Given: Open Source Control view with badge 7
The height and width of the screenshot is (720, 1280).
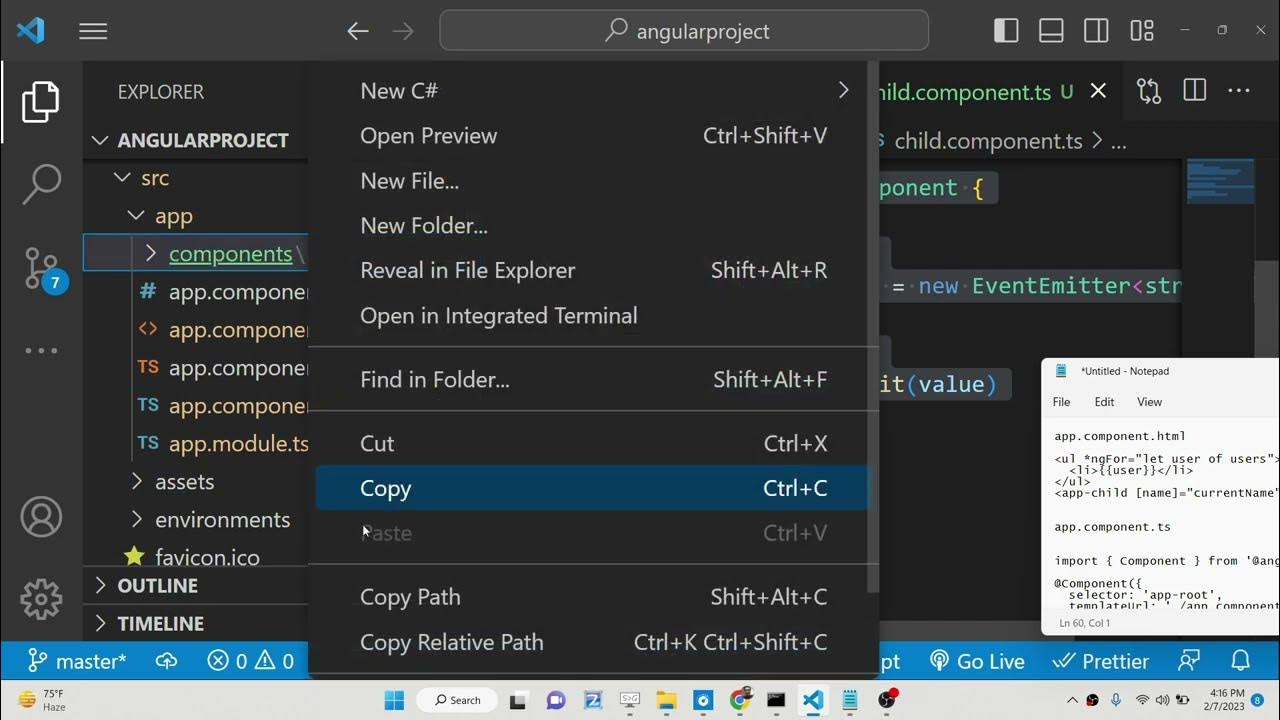Looking at the screenshot, I should (41, 267).
